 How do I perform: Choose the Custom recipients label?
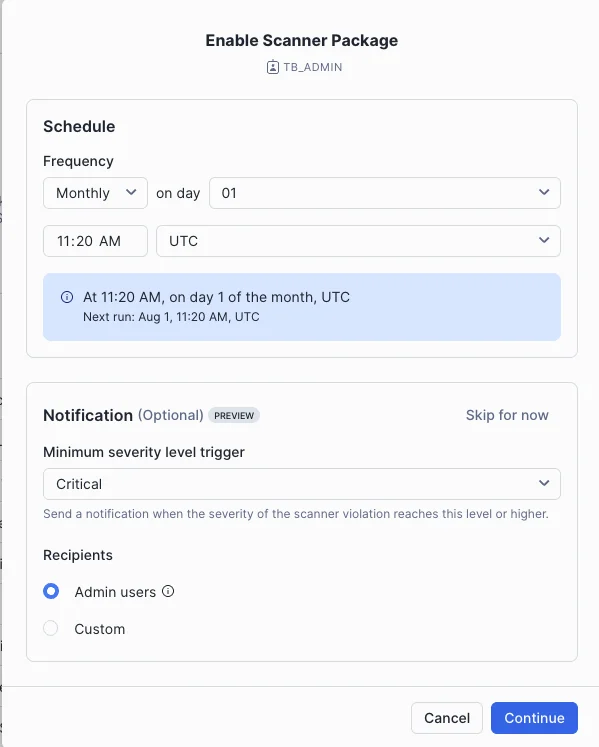[100, 629]
